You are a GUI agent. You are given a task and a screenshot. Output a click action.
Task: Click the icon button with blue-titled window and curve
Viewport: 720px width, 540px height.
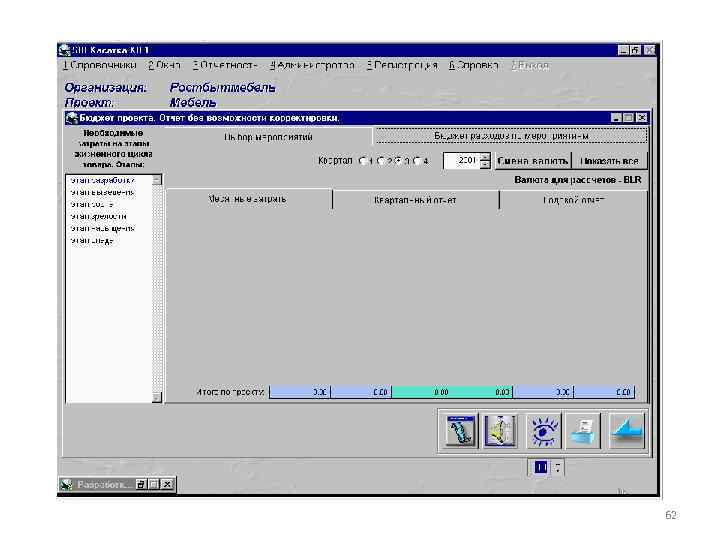(460, 431)
